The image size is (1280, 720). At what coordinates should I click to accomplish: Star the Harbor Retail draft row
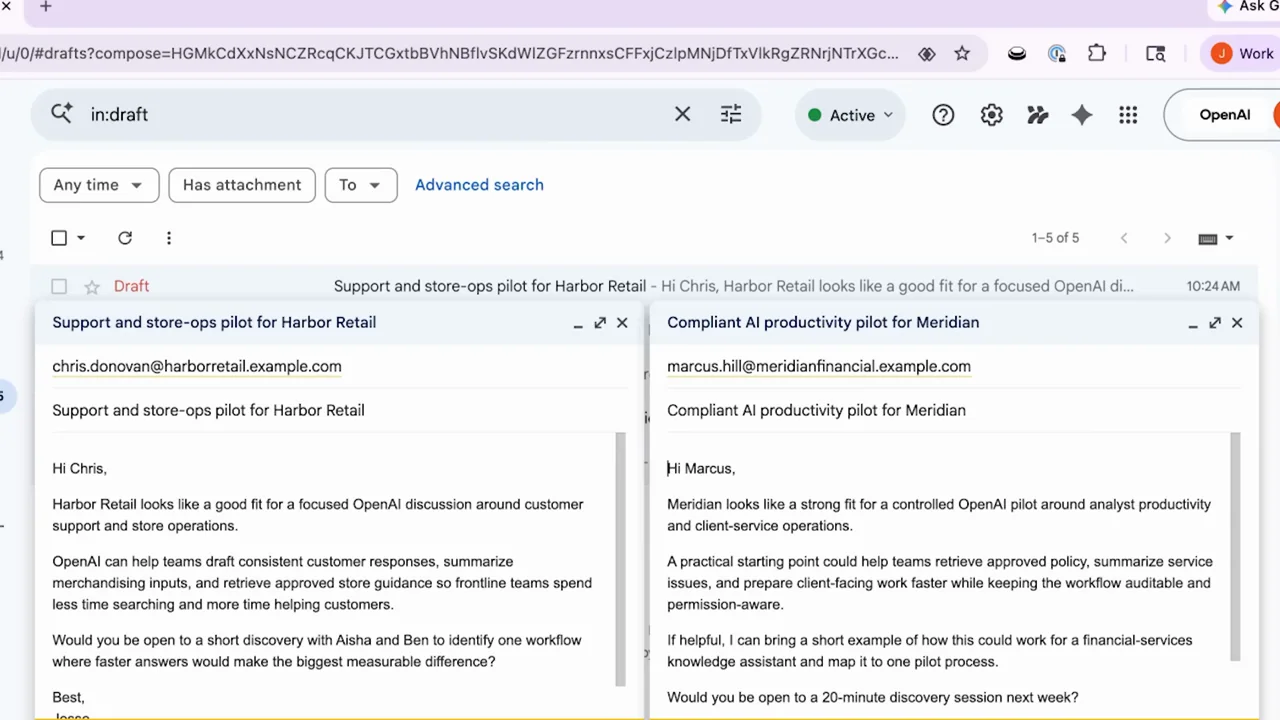pos(92,287)
